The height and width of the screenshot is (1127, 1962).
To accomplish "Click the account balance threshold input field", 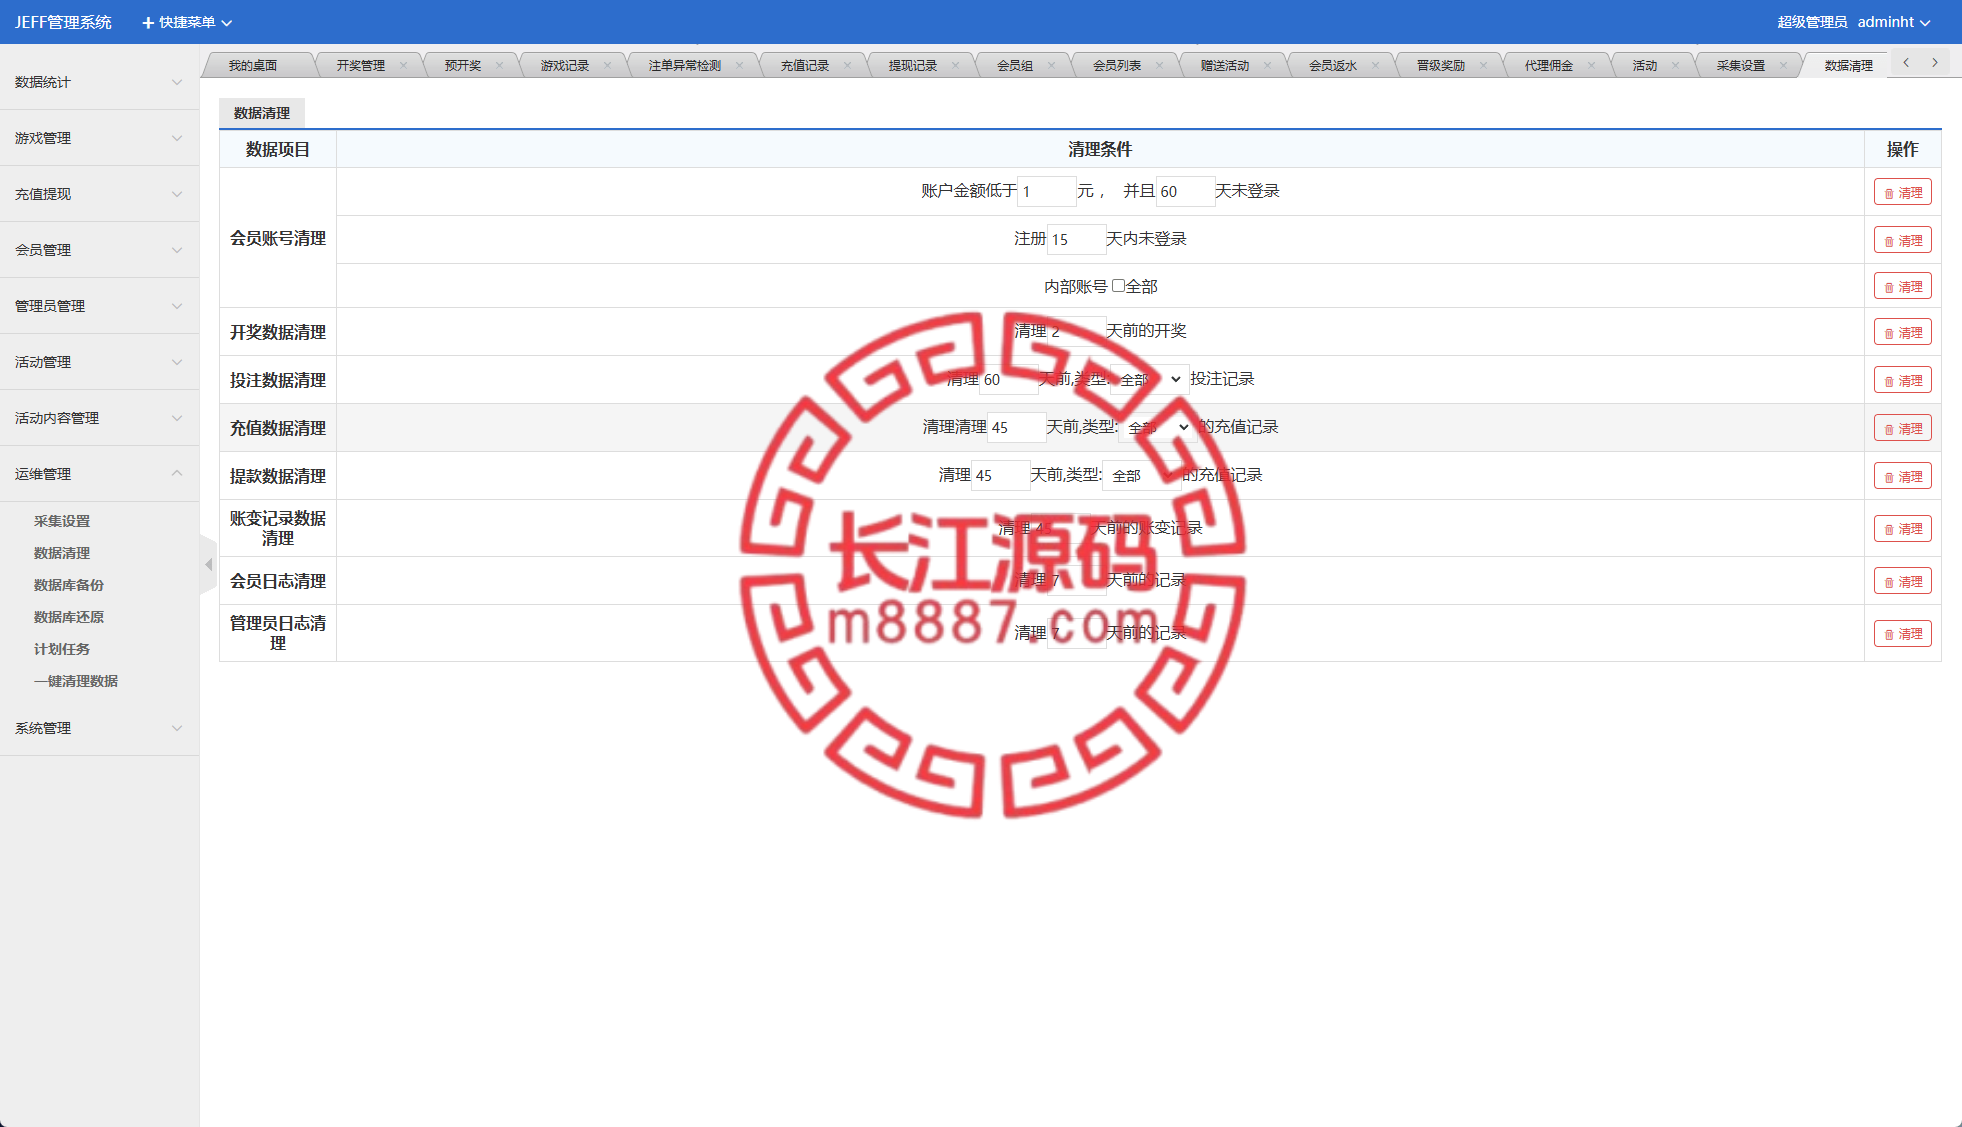I will pos(1046,191).
